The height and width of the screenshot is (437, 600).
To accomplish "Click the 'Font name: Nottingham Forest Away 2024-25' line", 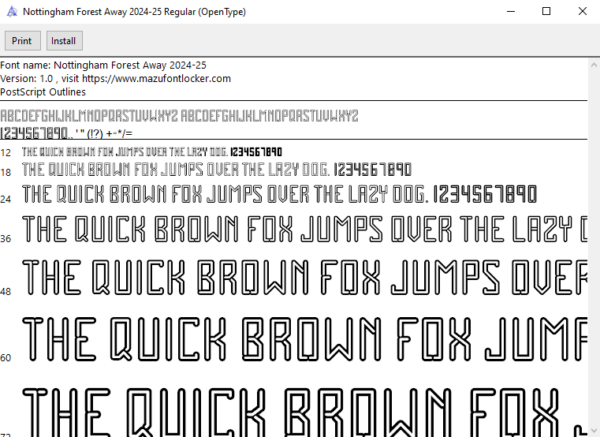I will coord(103,65).
